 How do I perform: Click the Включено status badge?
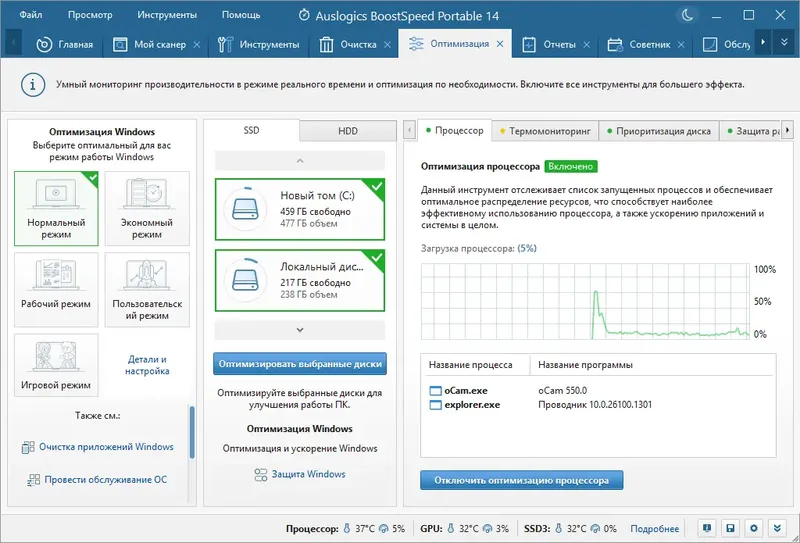[571, 166]
